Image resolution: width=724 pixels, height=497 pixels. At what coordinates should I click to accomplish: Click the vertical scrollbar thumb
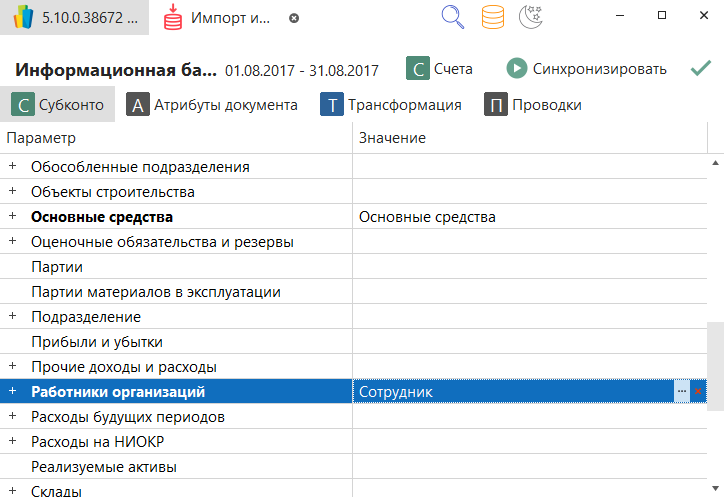click(x=715, y=365)
